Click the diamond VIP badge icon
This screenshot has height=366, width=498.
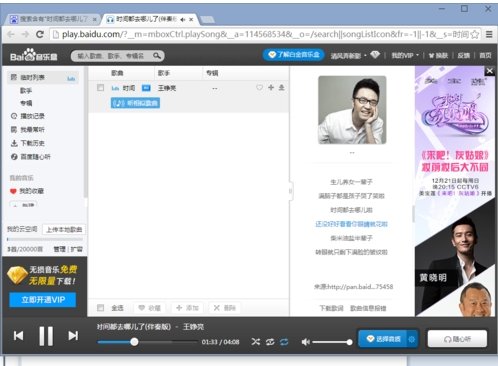coord(375,55)
